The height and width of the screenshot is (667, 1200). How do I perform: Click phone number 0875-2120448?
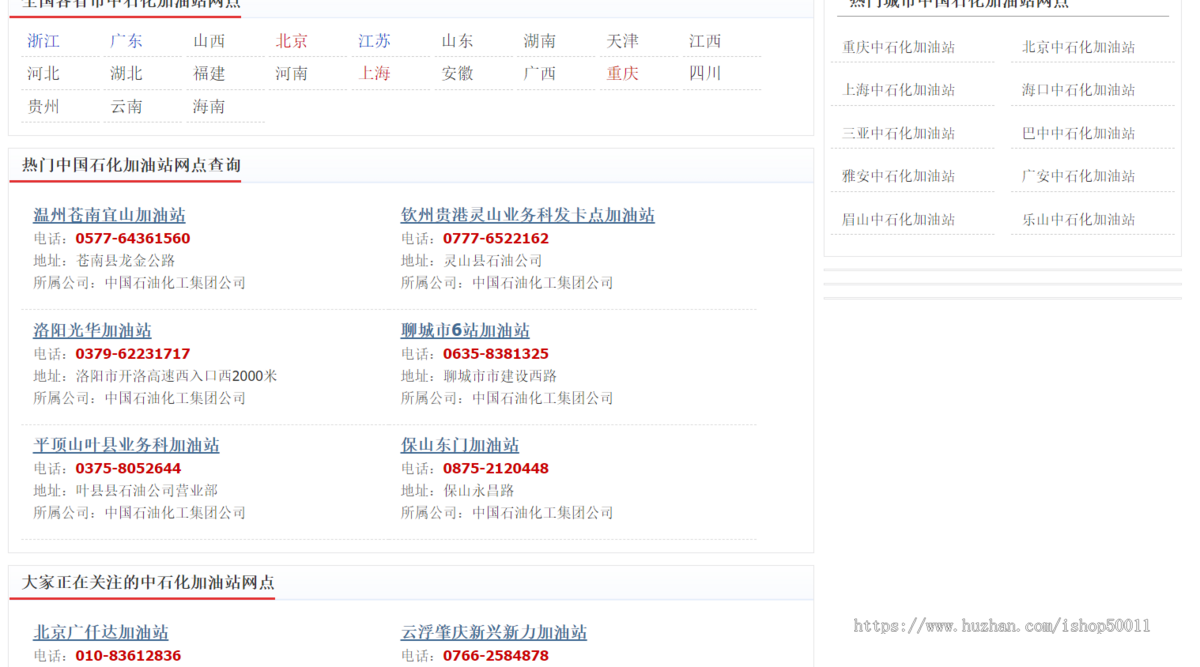pos(496,468)
